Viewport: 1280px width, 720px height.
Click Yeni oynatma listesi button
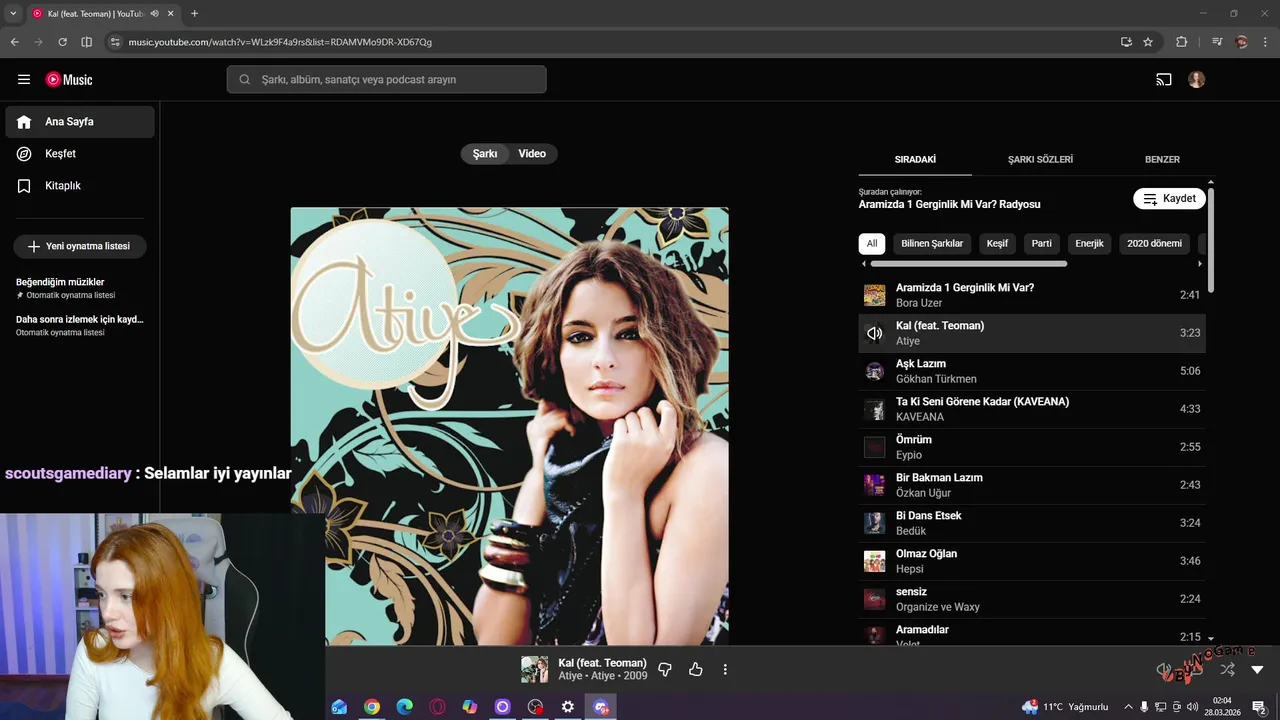tap(80, 246)
